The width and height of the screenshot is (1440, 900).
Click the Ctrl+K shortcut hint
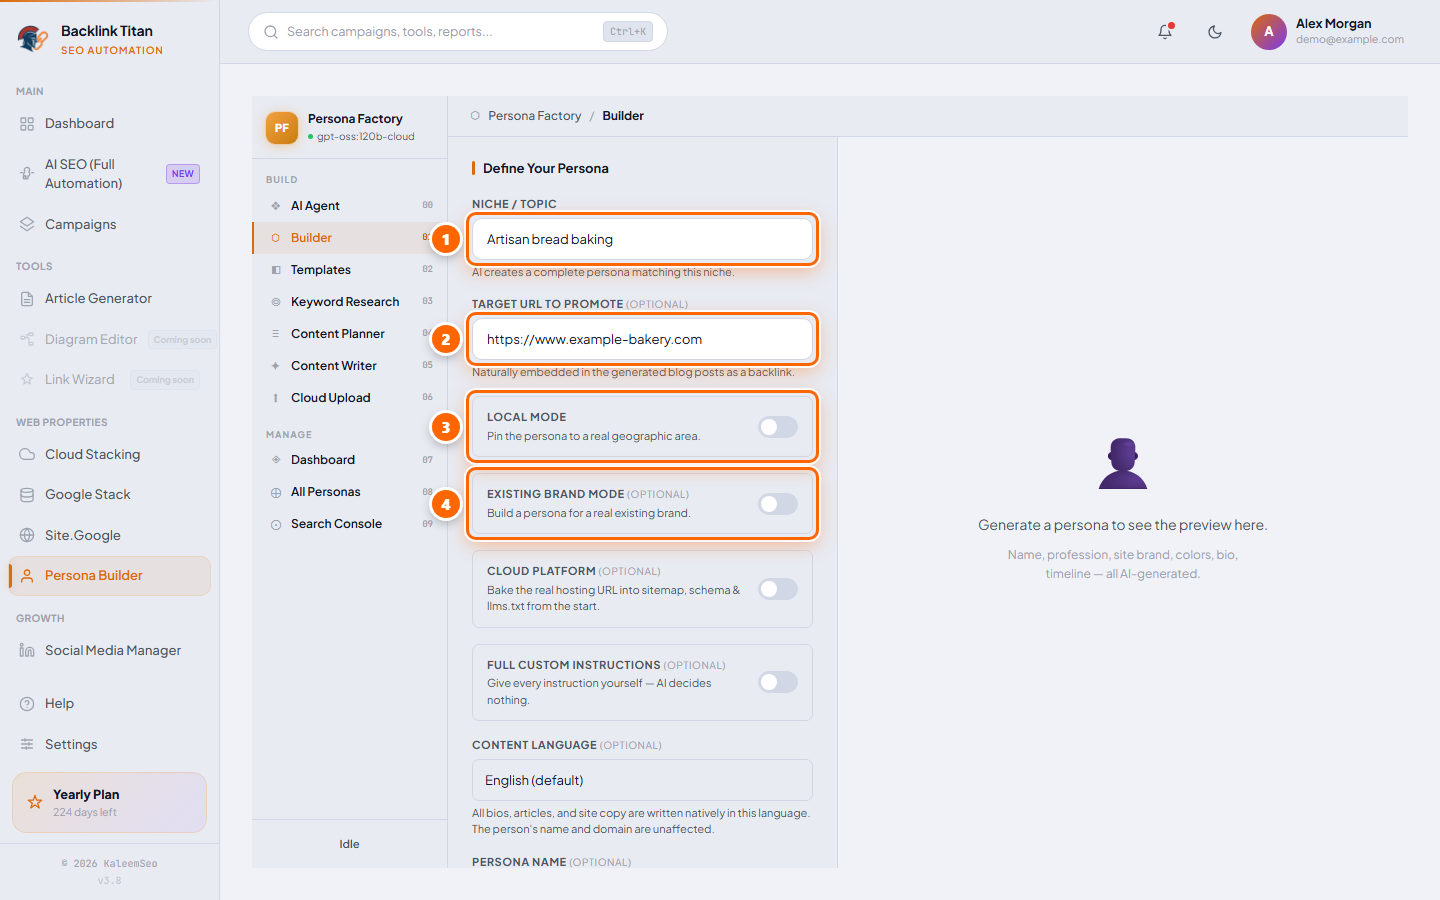pos(628,32)
